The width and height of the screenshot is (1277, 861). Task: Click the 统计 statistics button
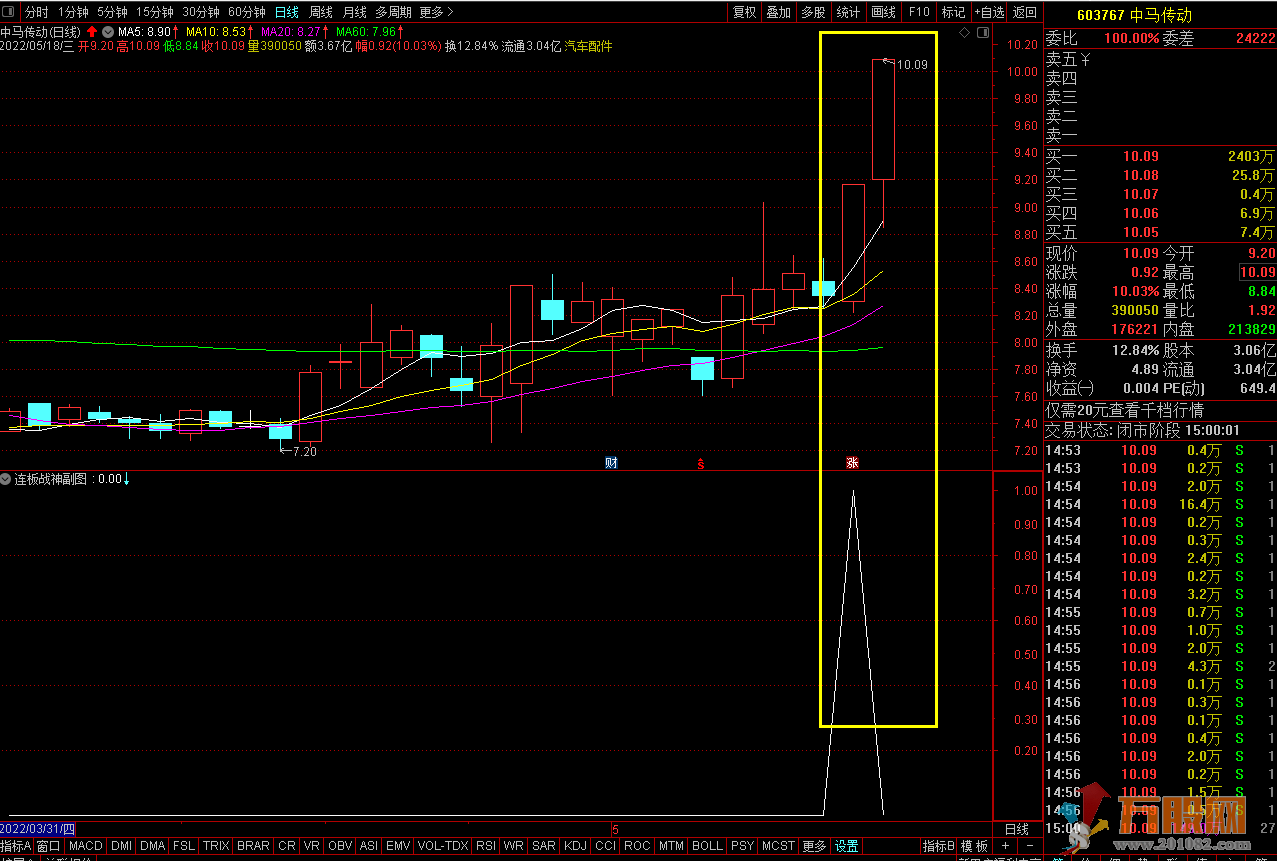click(848, 12)
